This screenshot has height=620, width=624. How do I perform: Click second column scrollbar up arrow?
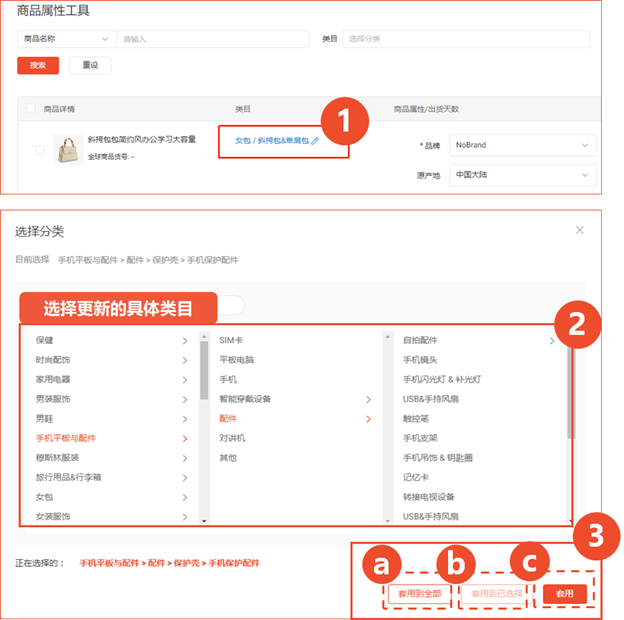tap(388, 336)
